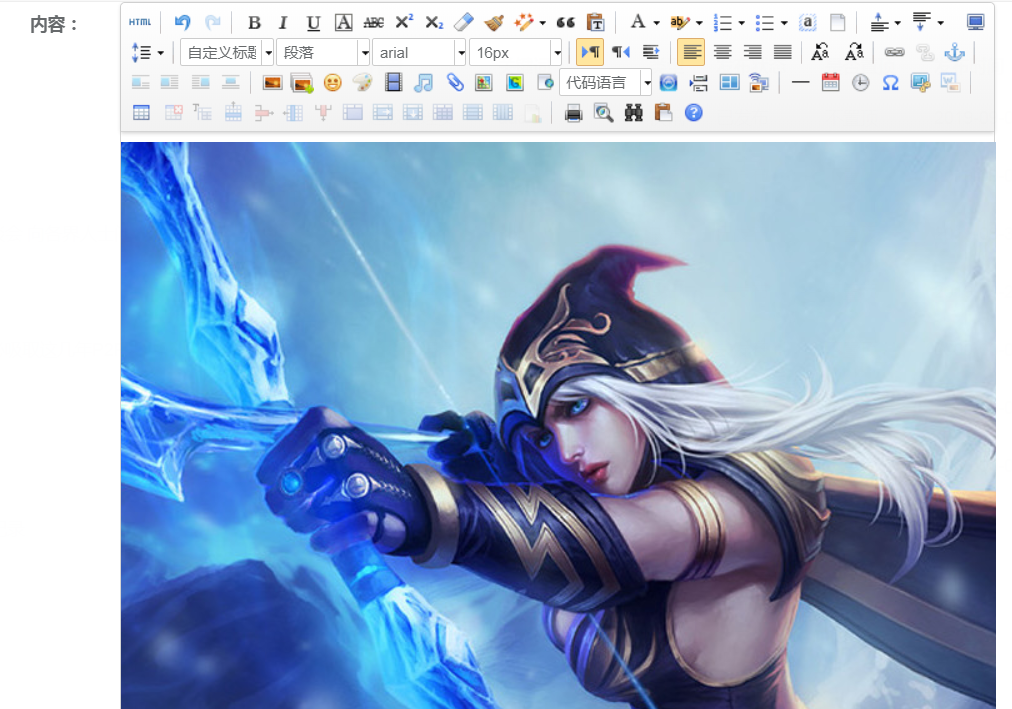Apply background highlight color
Viewport: 1012px width, 709px height.
[x=679, y=23]
